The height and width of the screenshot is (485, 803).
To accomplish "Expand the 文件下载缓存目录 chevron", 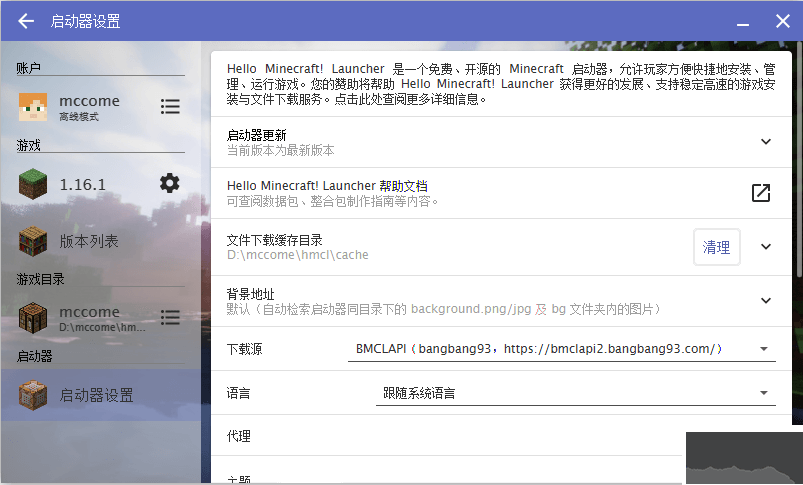I will 766,246.
